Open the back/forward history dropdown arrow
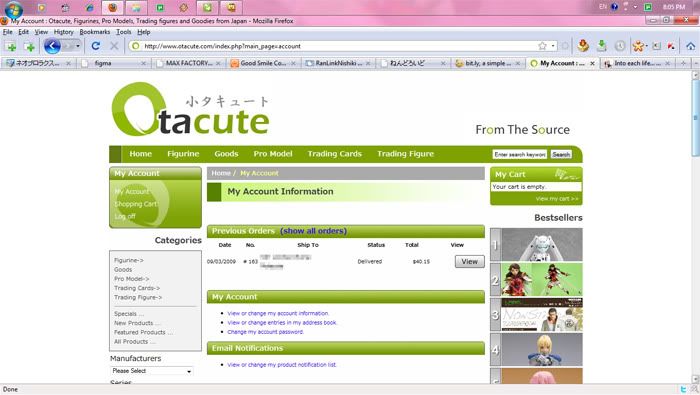The image size is (700, 395). pos(78,46)
